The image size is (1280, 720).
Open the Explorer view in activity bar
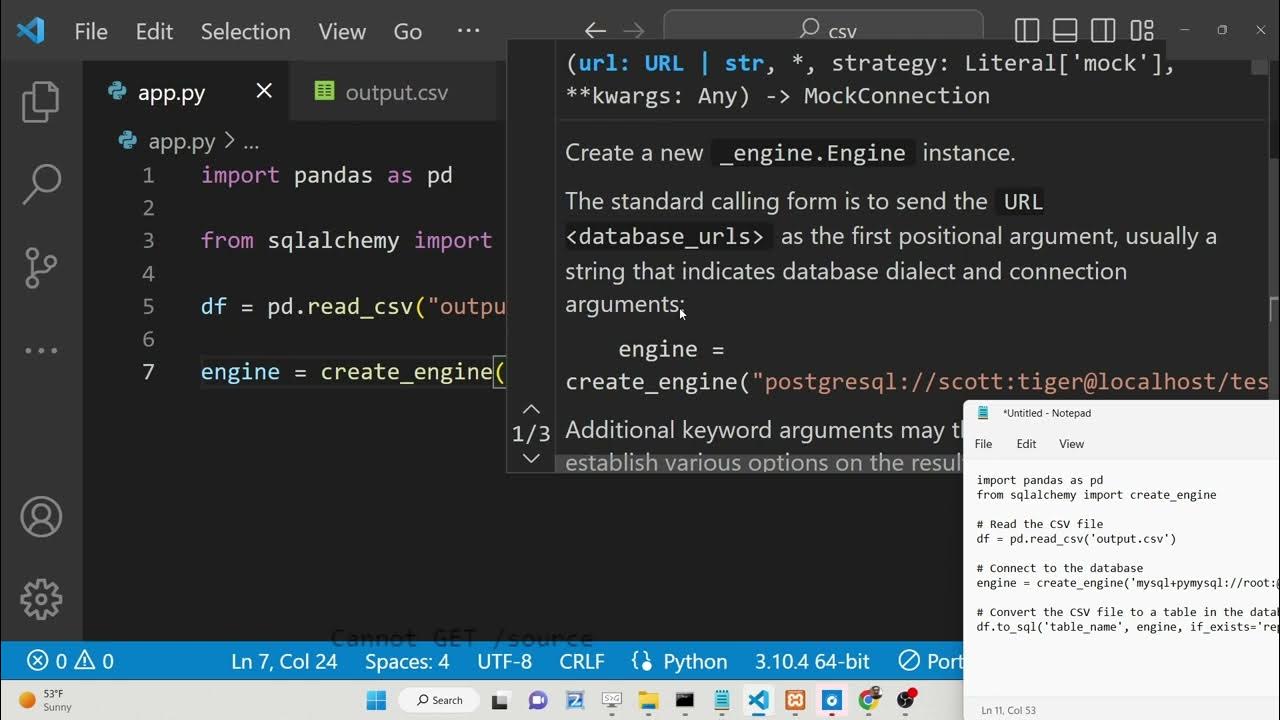point(41,101)
